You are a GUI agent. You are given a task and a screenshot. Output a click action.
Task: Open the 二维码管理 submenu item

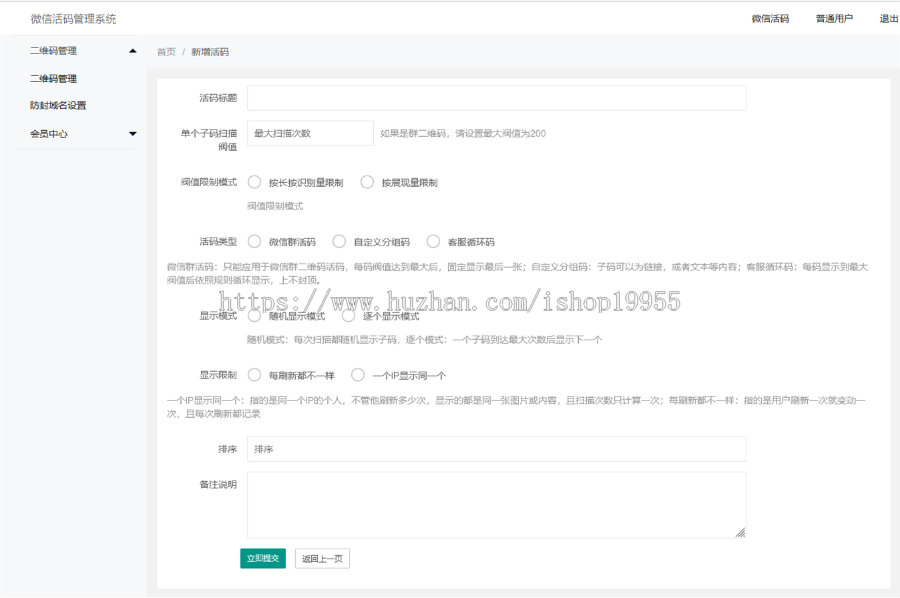[x=53, y=79]
